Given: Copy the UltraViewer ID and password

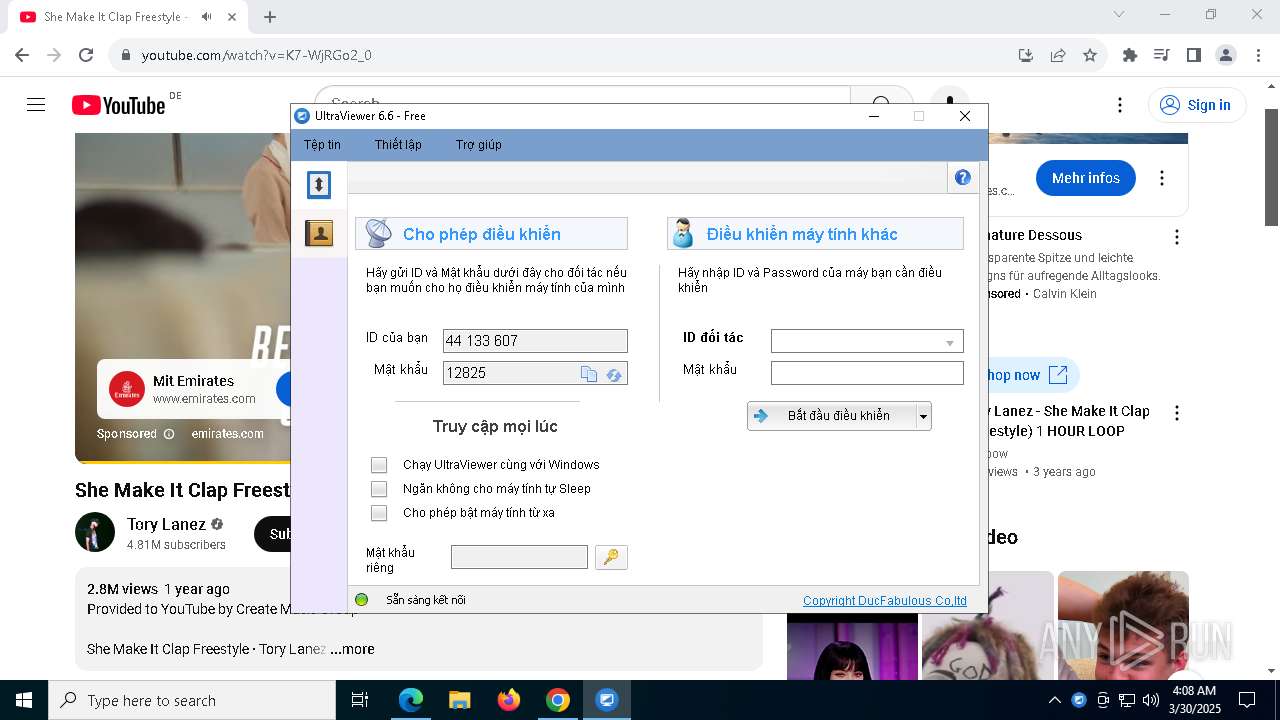Looking at the screenshot, I should tap(589, 374).
